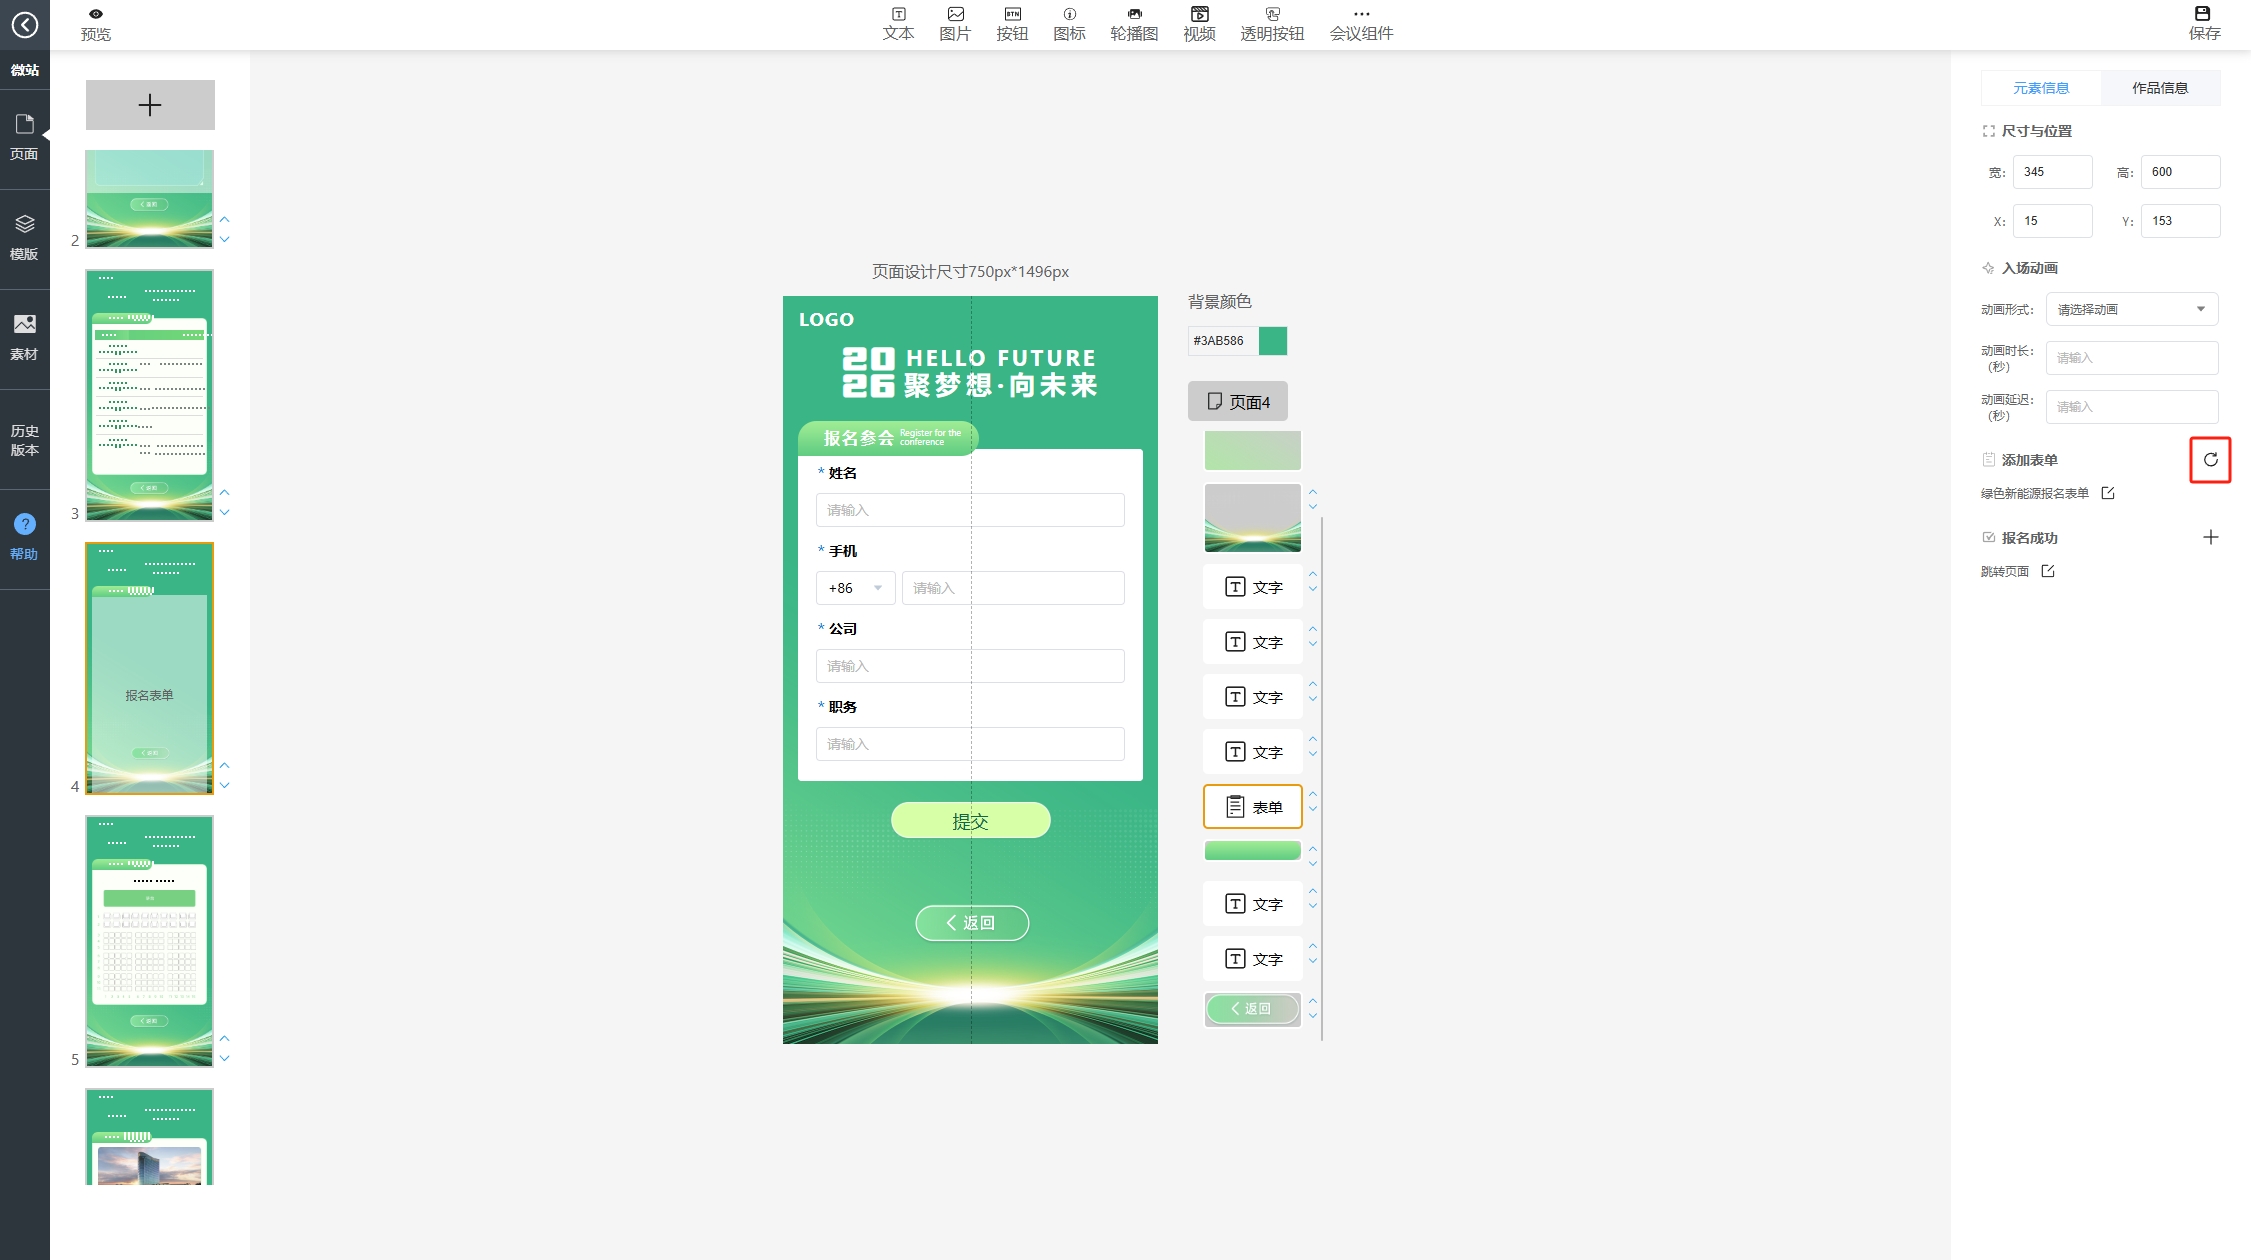The height and width of the screenshot is (1260, 2251).
Task: Click the 职务 position input field
Action: point(970,744)
